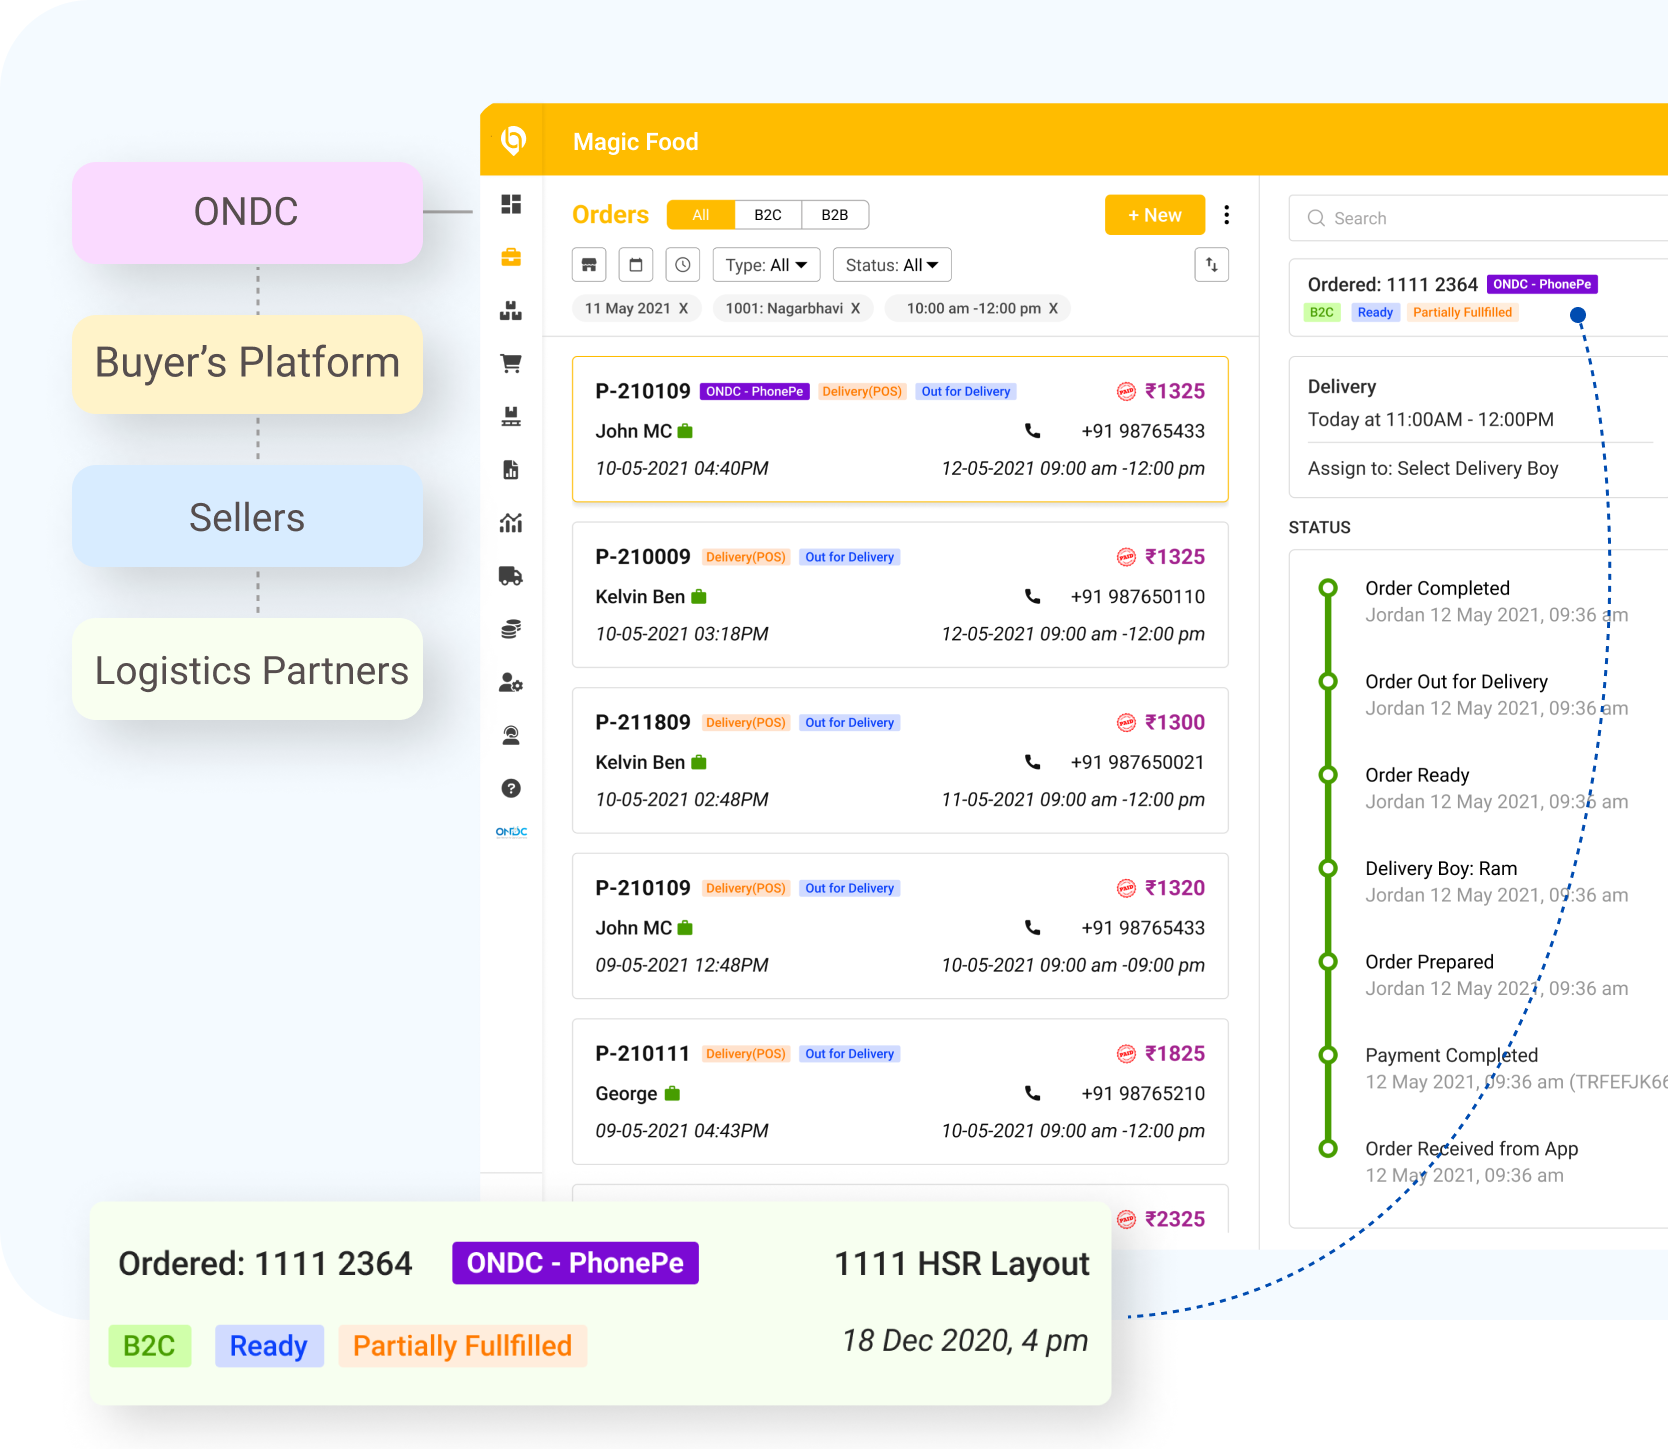Open the three-dot more options menu
The image size is (1668, 1449).
(x=1226, y=215)
